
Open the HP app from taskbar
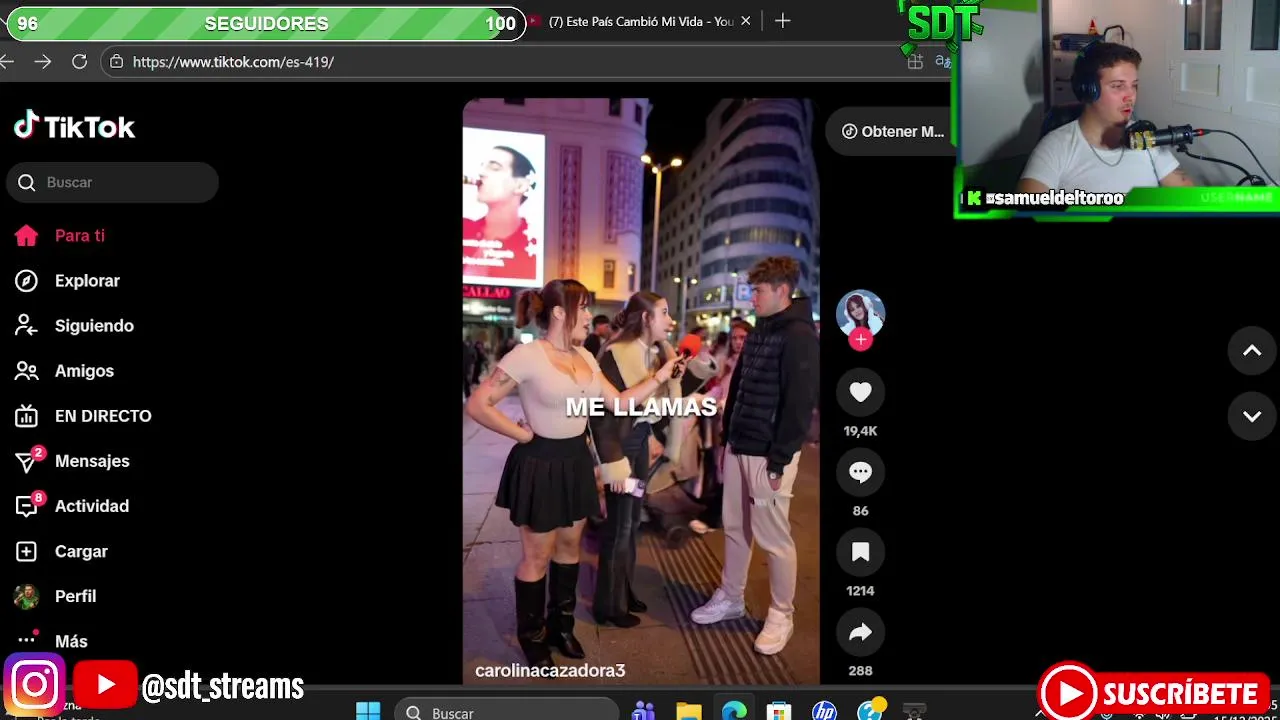pyautogui.click(x=824, y=711)
